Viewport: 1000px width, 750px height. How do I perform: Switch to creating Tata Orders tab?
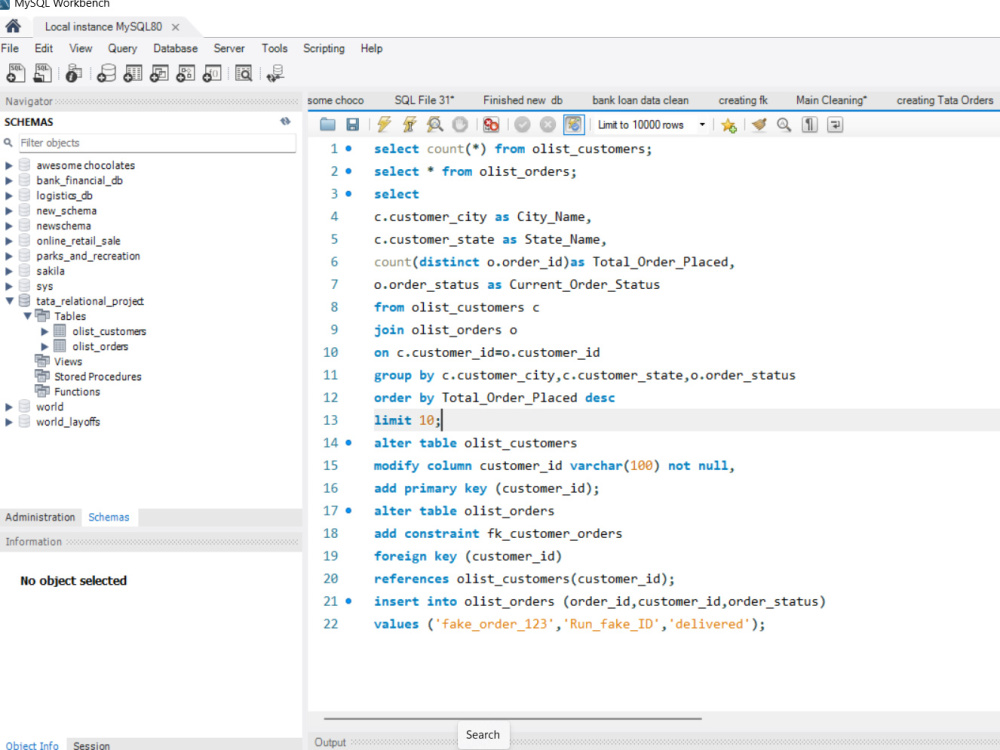(945, 100)
